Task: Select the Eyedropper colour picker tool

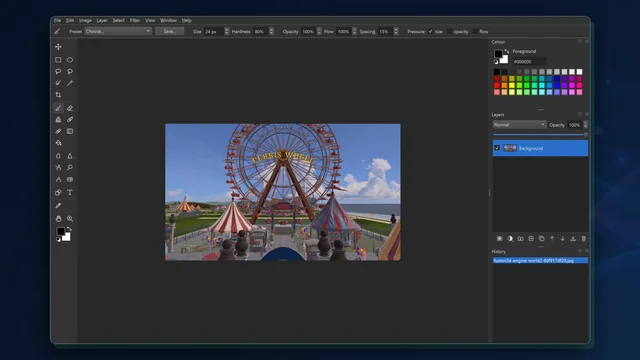Action: [x=58, y=205]
